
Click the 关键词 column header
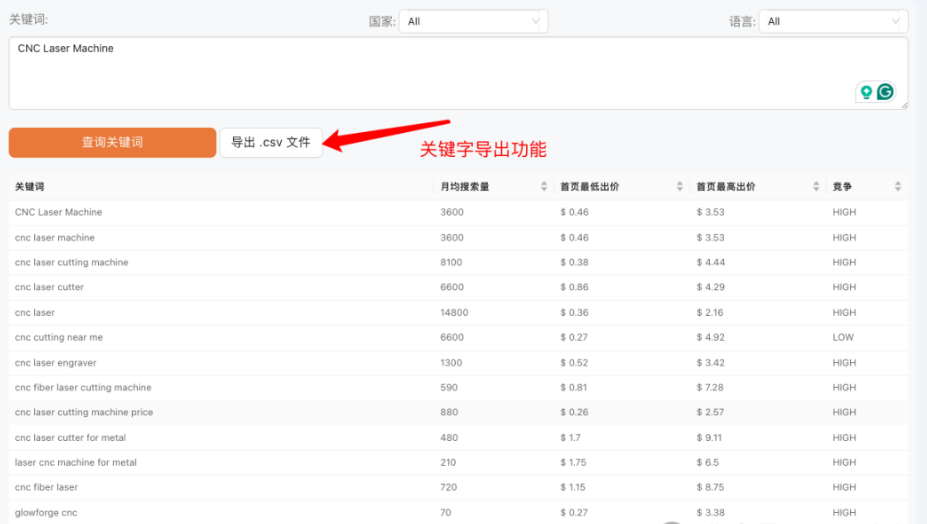click(30, 187)
